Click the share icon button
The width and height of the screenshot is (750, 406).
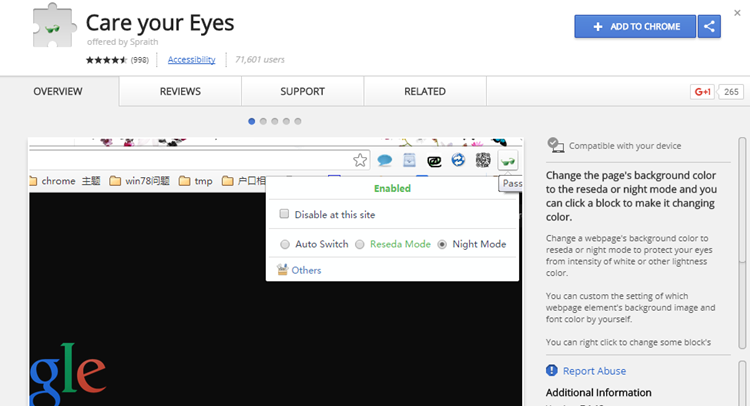point(709,27)
